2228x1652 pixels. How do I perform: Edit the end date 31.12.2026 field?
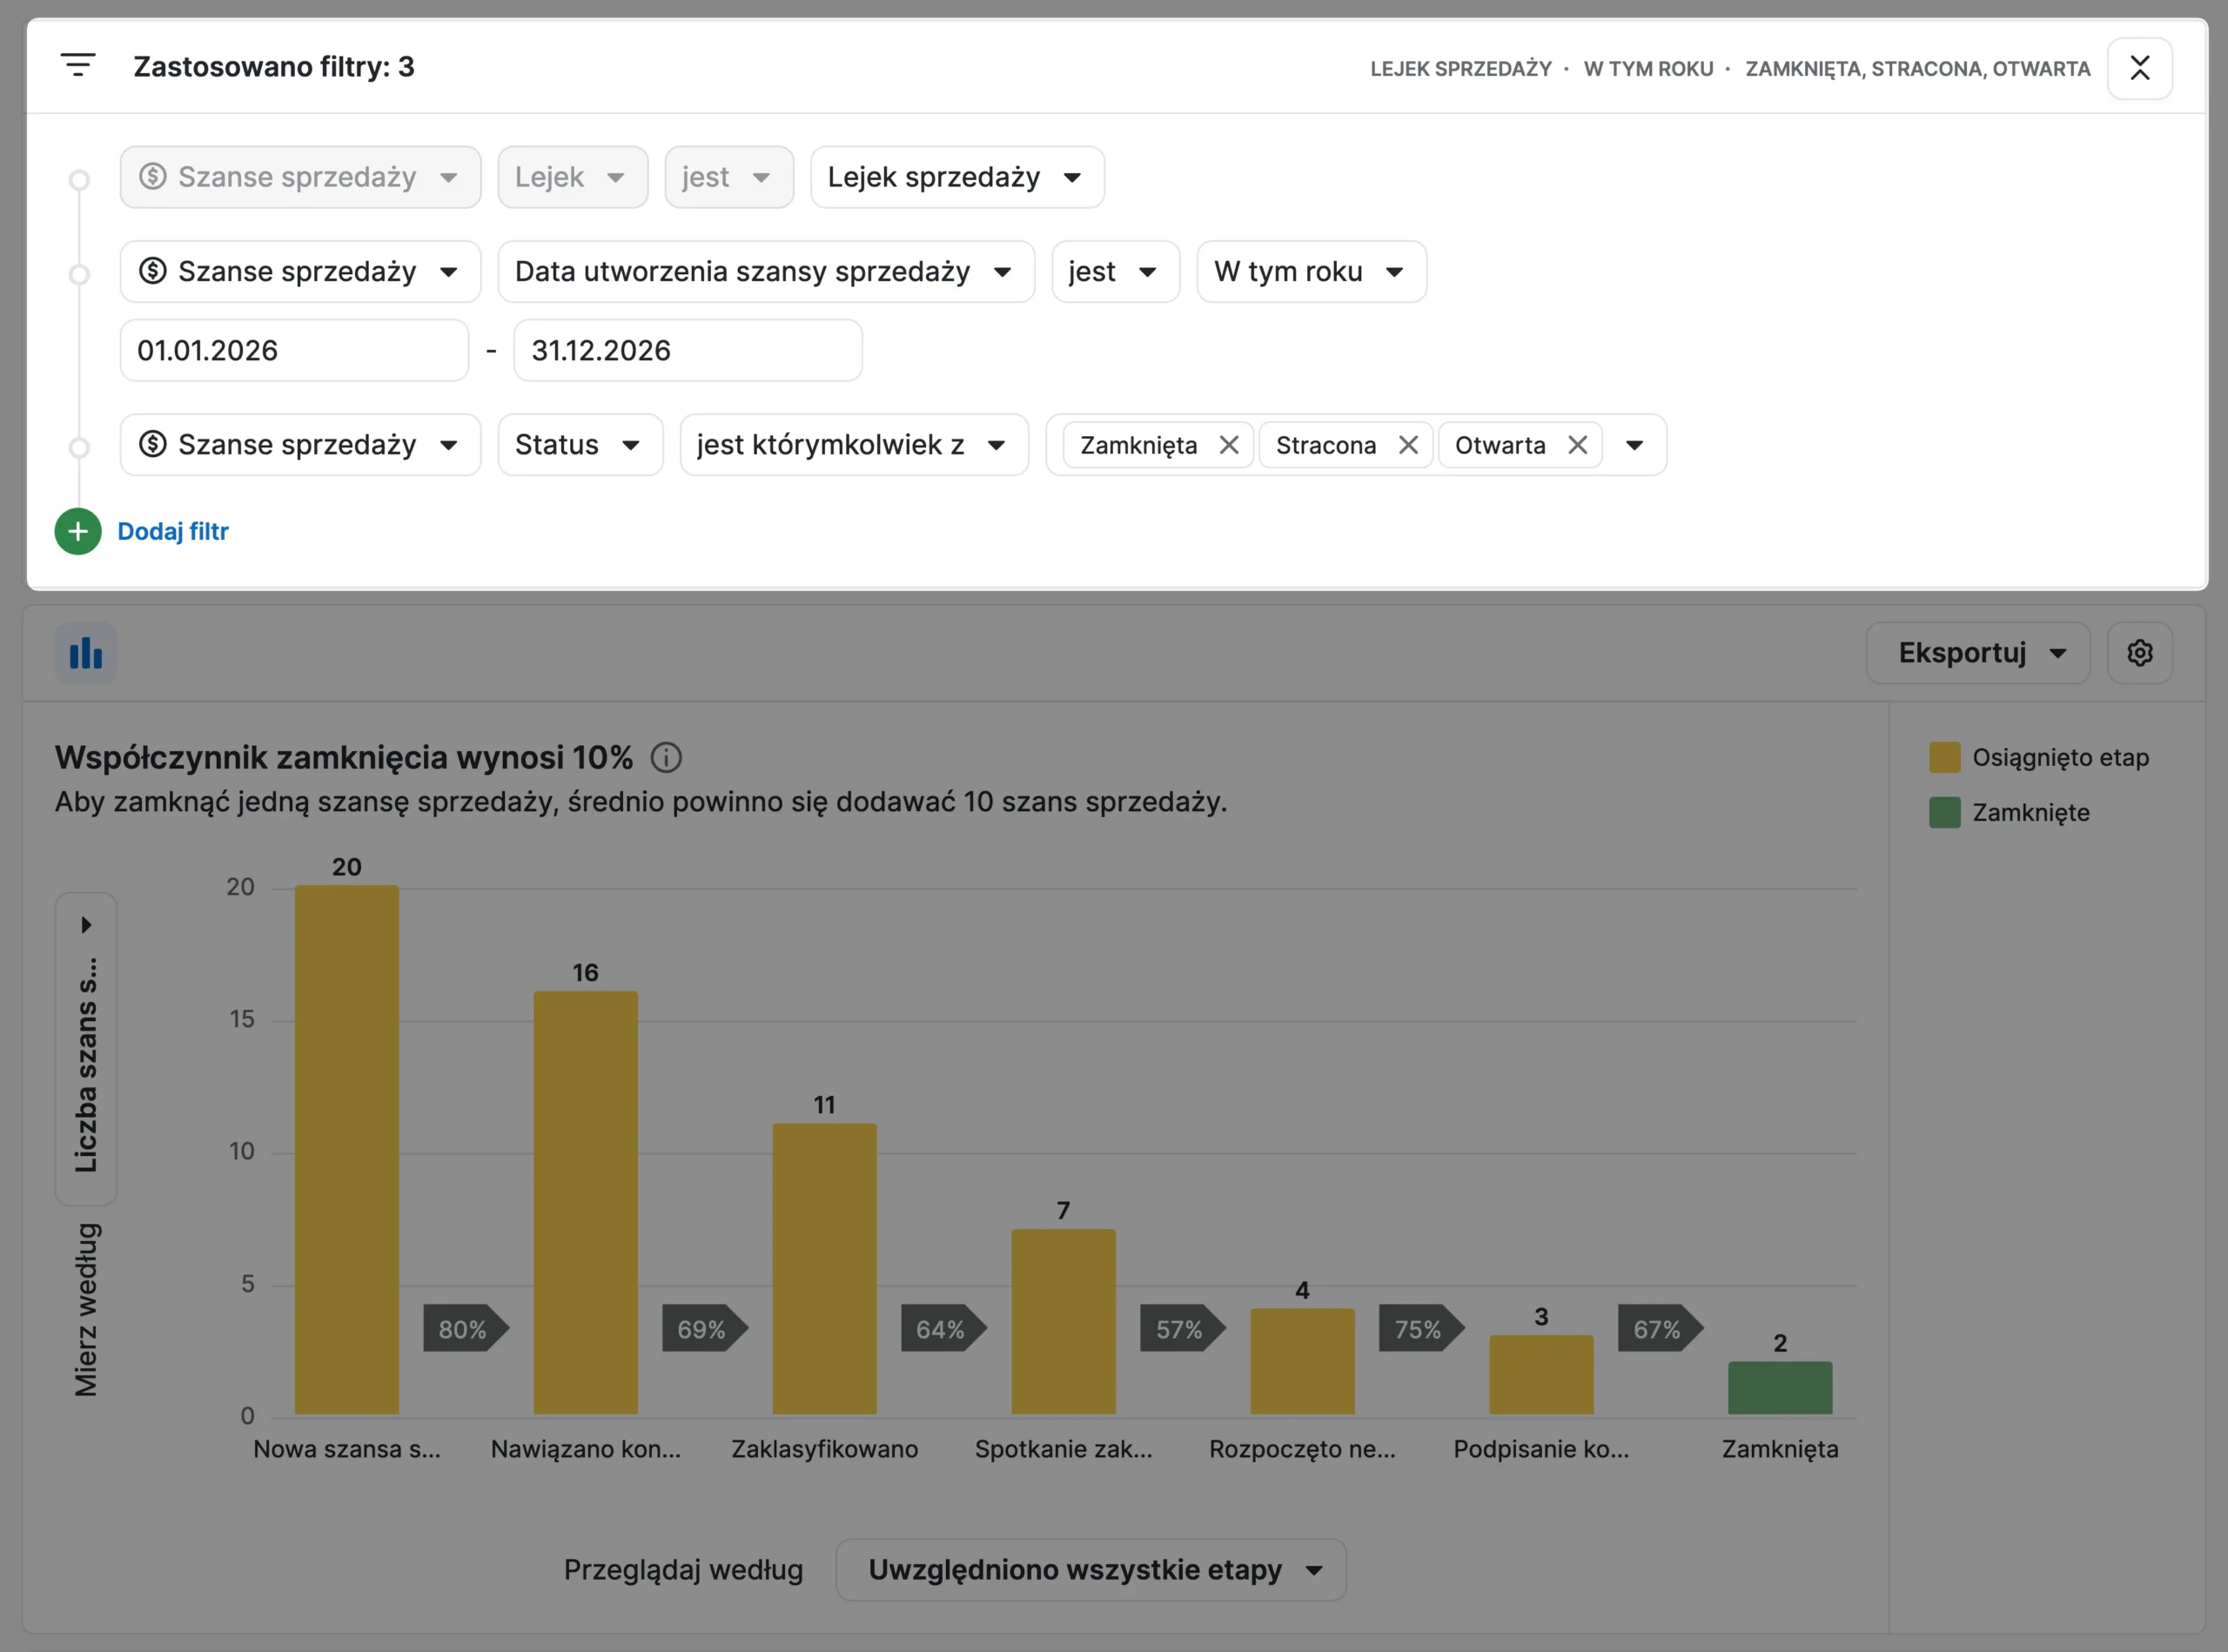688,350
